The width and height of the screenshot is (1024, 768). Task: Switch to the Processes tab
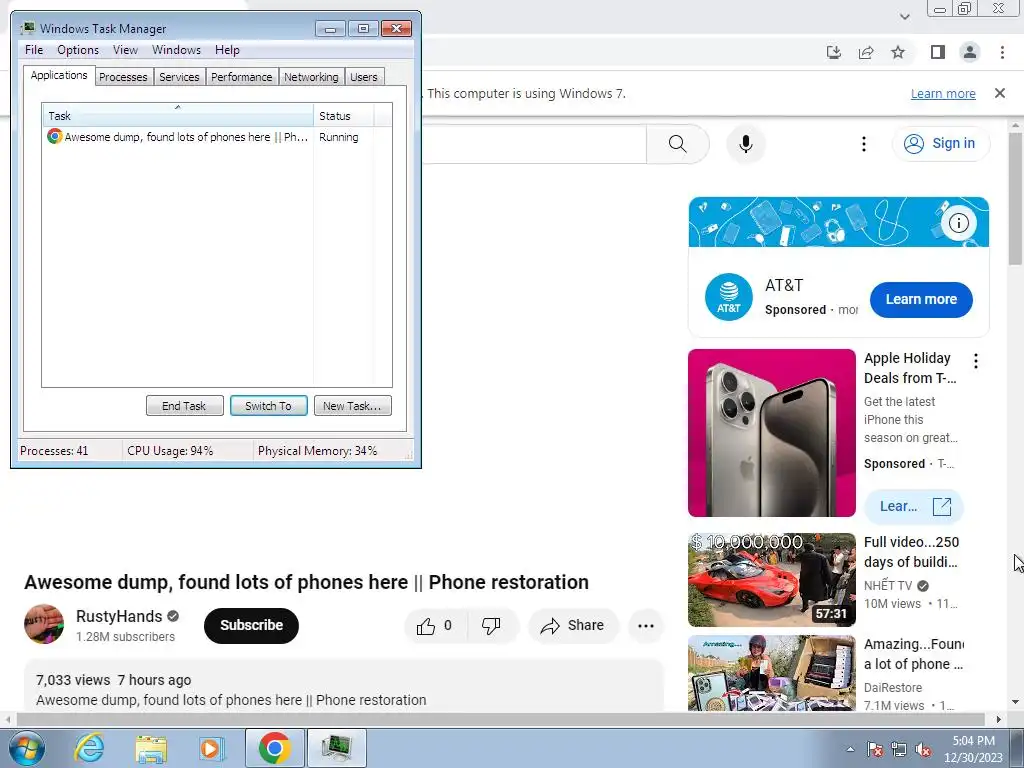[123, 77]
